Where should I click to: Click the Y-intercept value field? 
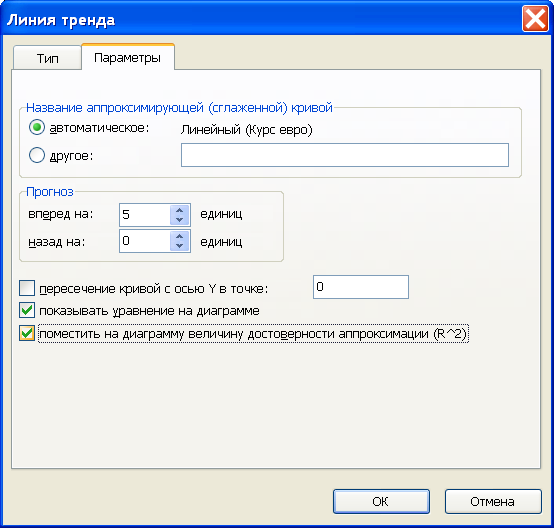(361, 287)
